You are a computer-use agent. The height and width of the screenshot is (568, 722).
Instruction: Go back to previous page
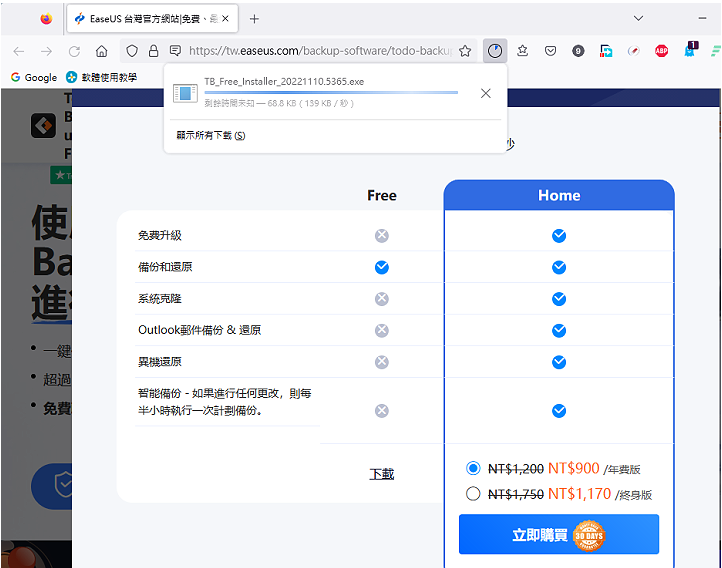coord(19,51)
